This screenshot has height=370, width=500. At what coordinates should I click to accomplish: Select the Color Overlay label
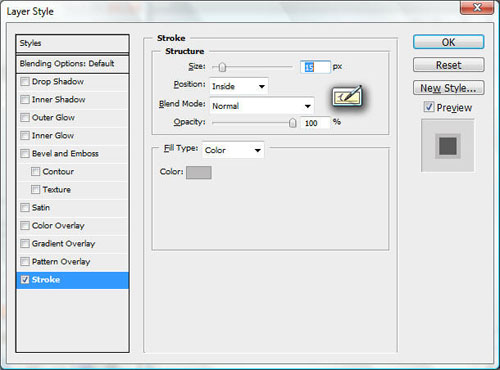point(58,226)
